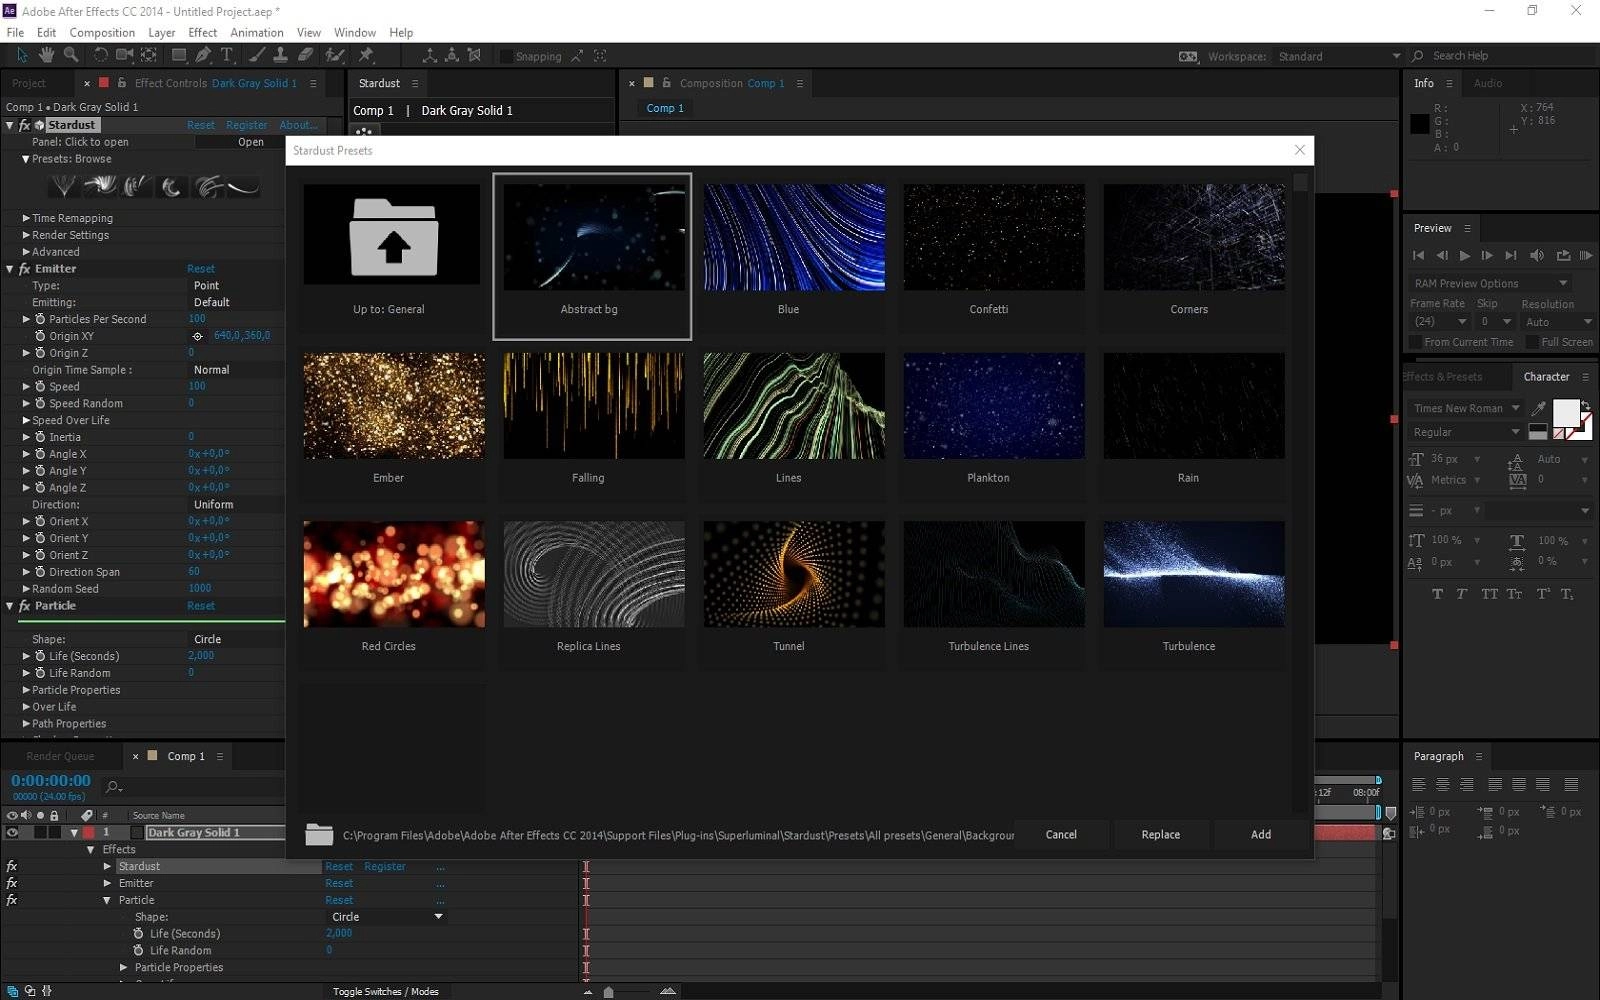This screenshot has height=1000, width=1600.
Task: Select the Horizontal Type tool
Action: [x=227, y=55]
